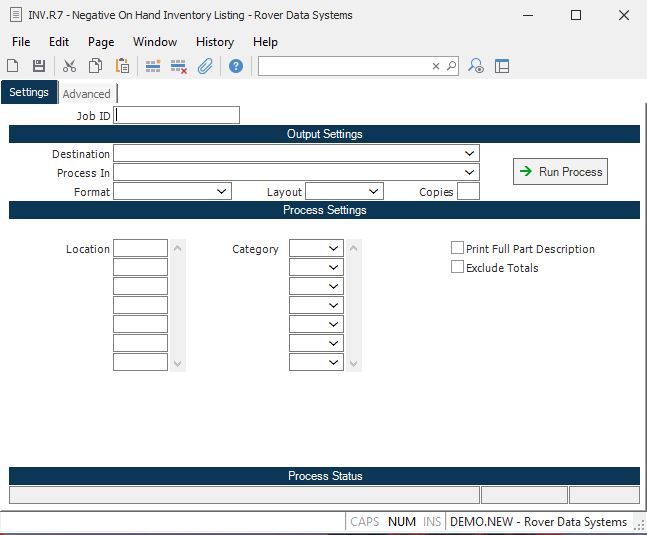Open attachments with the paperclip icon

click(x=205, y=66)
